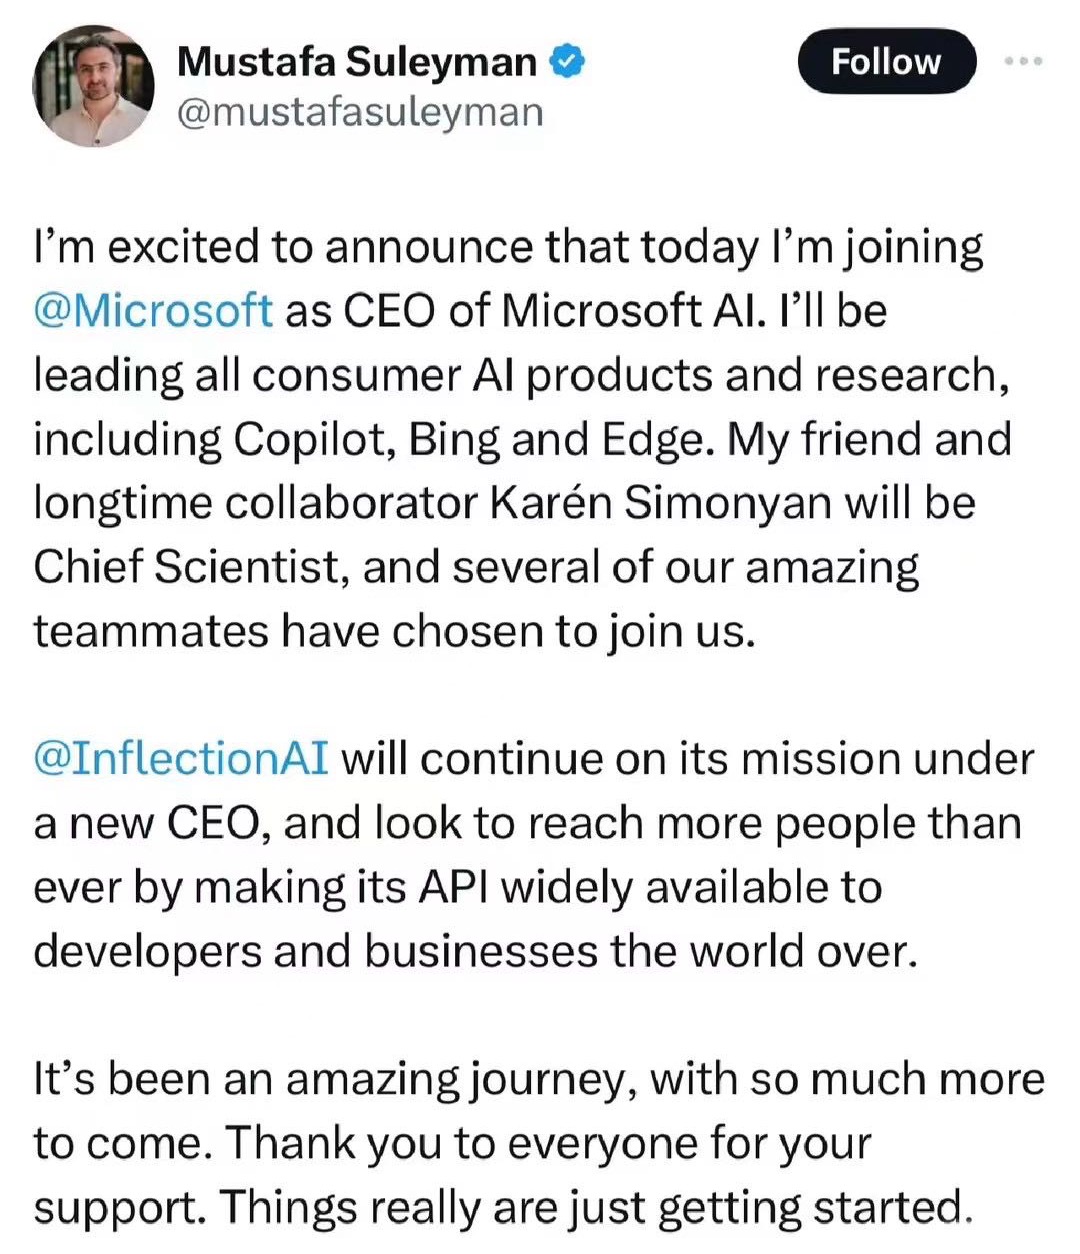
Task: Click the InflectionAI handle in the second paragraph
Action: pos(178,758)
